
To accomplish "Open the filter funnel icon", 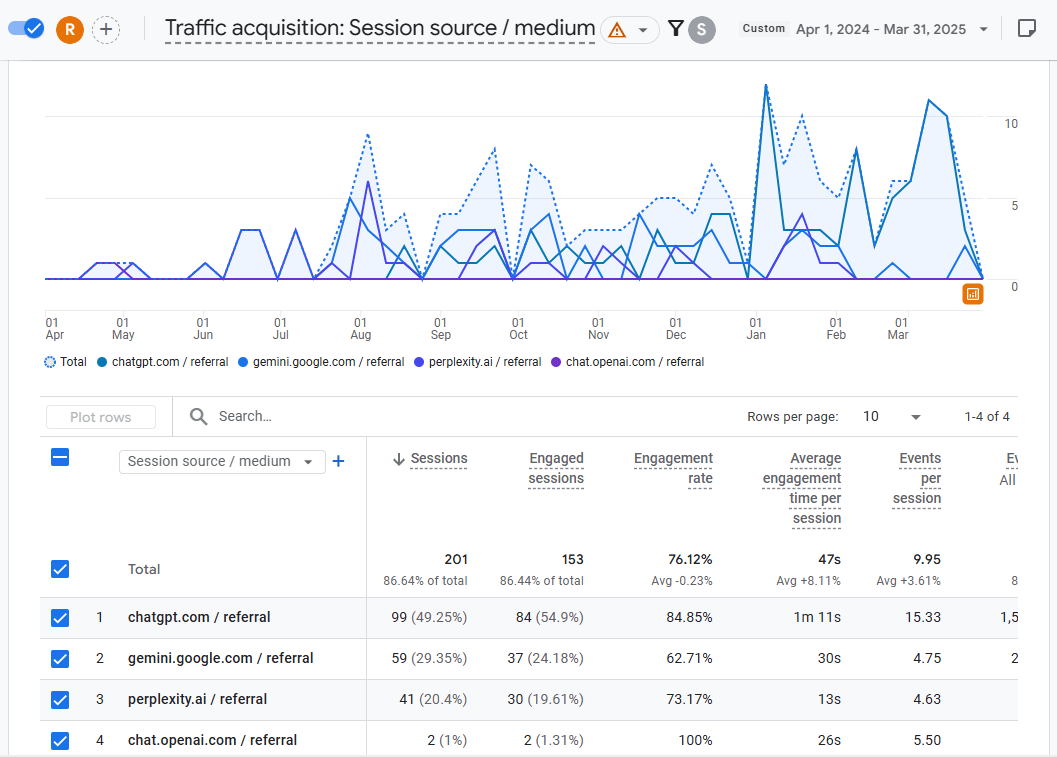I will tap(675, 29).
